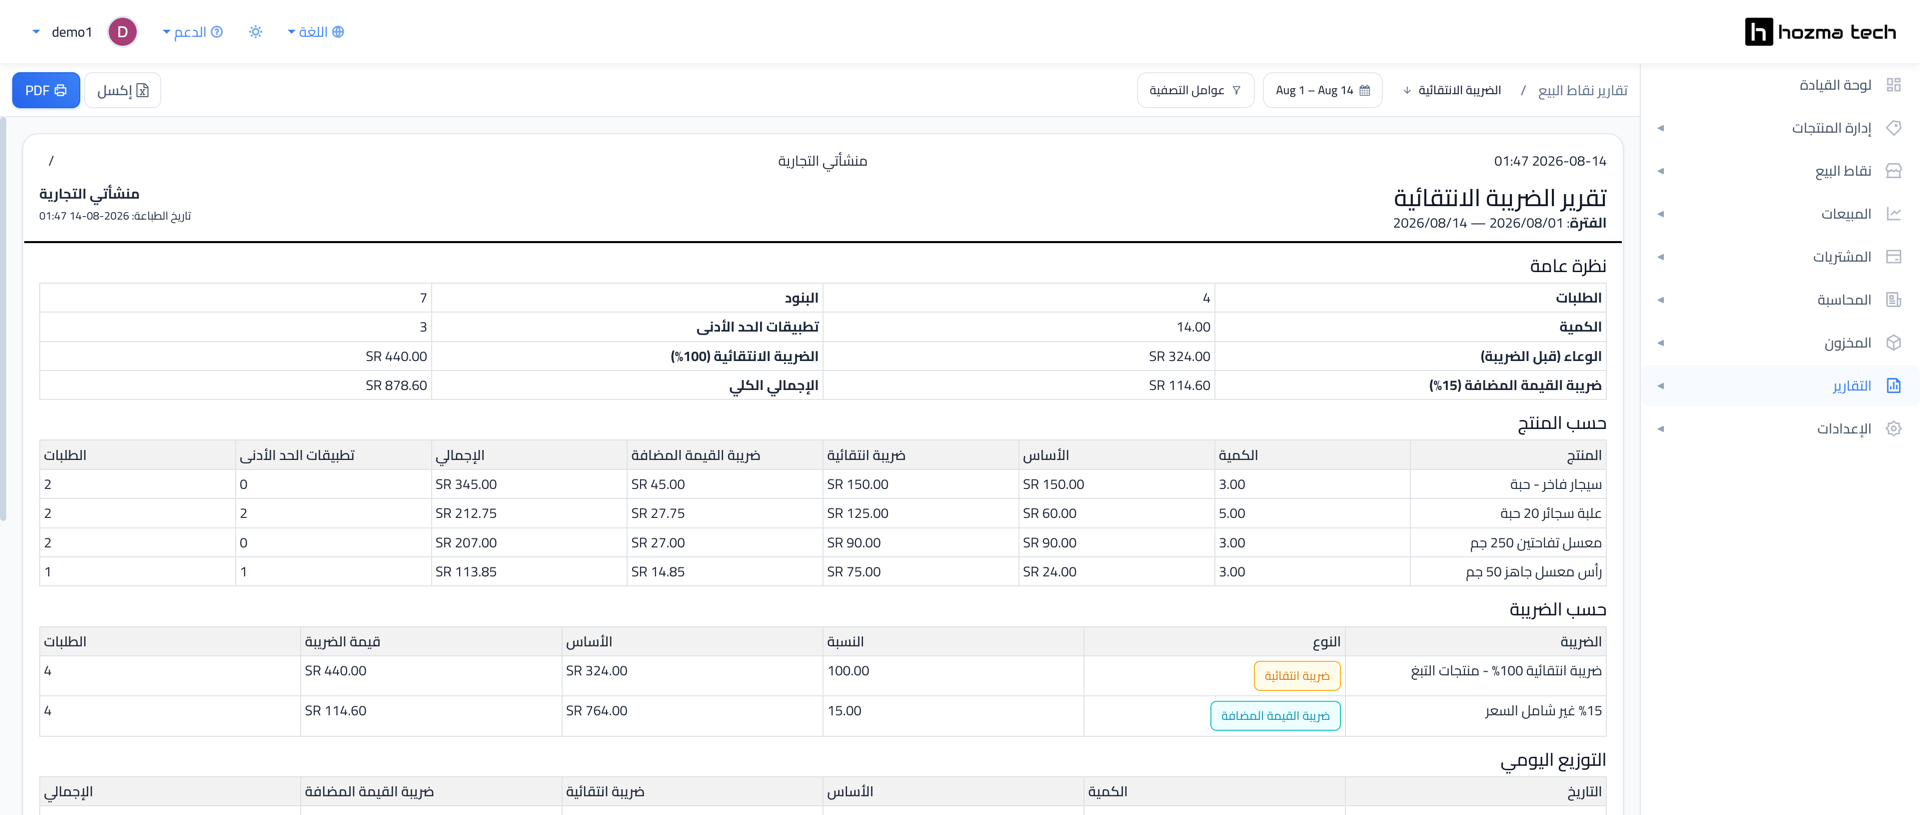The image size is (1920, 815).
Task: Click the تقرير الضريبة الانتقائية report title
Action: (1500, 198)
